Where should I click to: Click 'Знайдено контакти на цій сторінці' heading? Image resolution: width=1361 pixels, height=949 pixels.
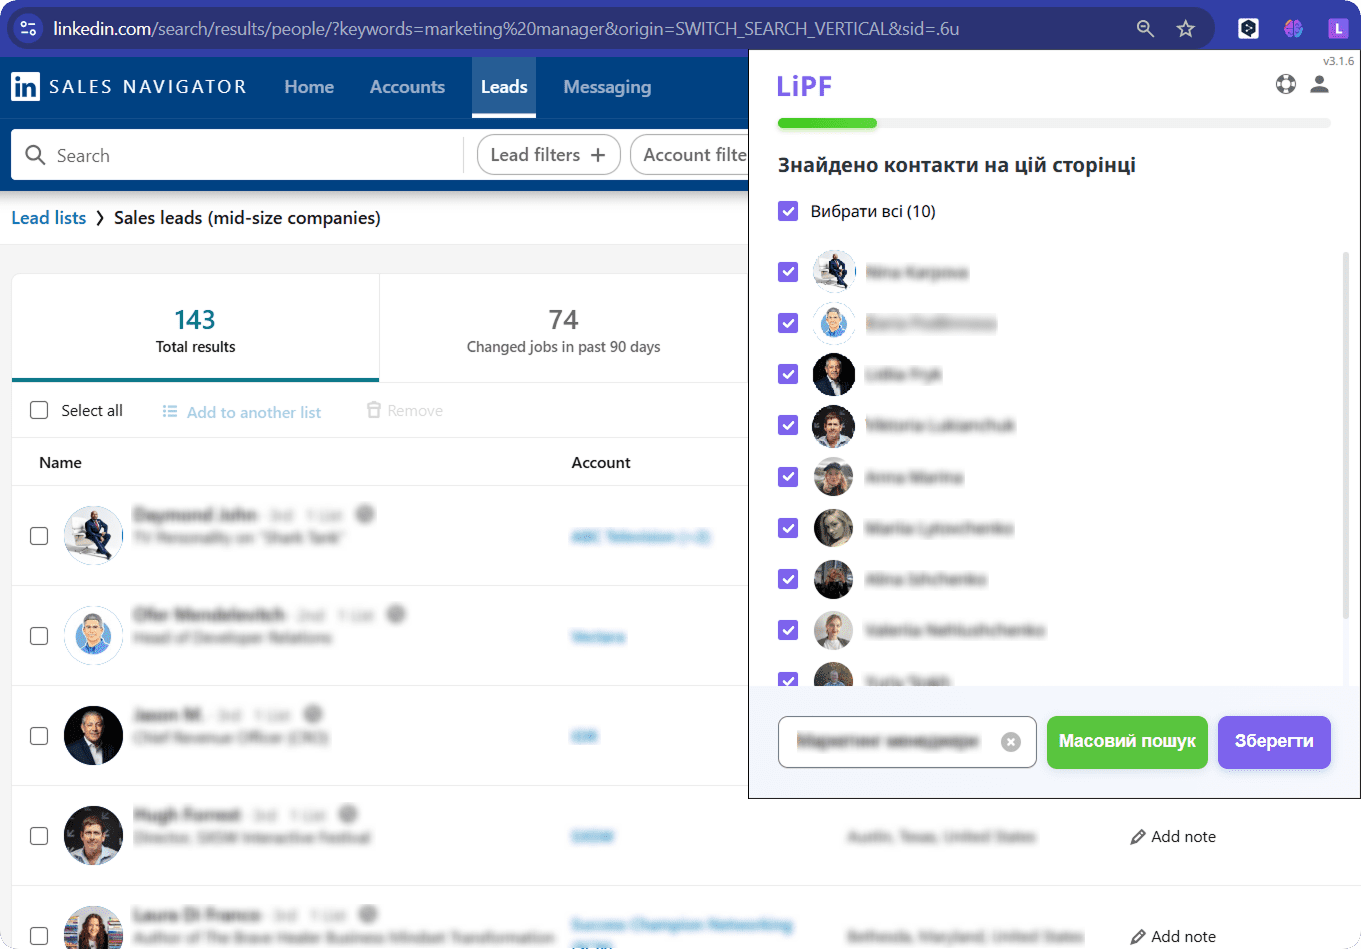click(x=957, y=165)
